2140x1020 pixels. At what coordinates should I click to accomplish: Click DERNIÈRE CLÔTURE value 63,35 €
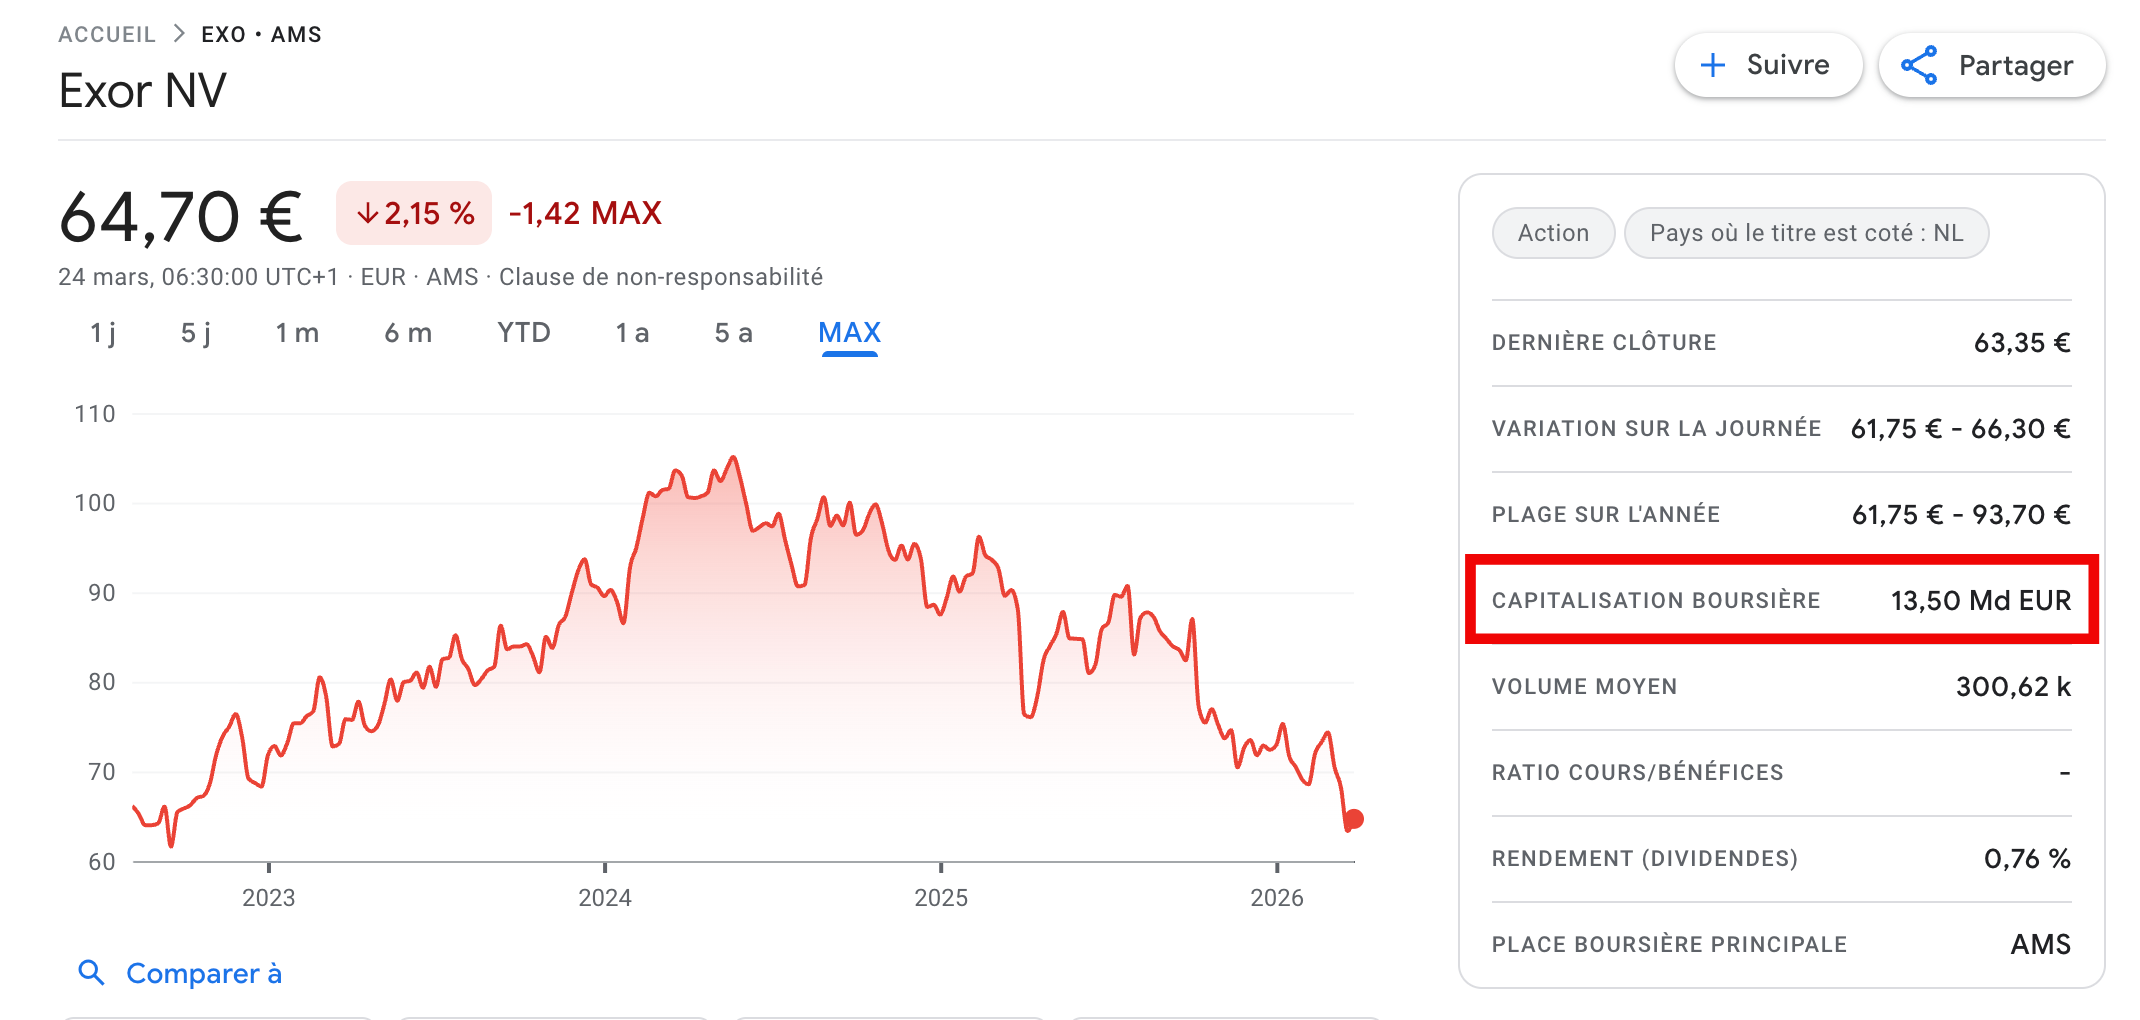pyautogui.click(x=2022, y=343)
